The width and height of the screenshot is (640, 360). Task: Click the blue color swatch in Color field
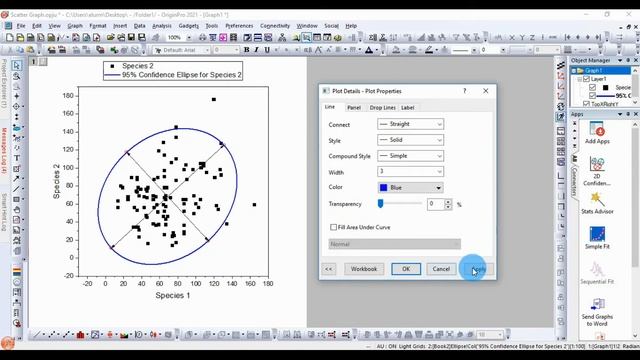pos(383,188)
